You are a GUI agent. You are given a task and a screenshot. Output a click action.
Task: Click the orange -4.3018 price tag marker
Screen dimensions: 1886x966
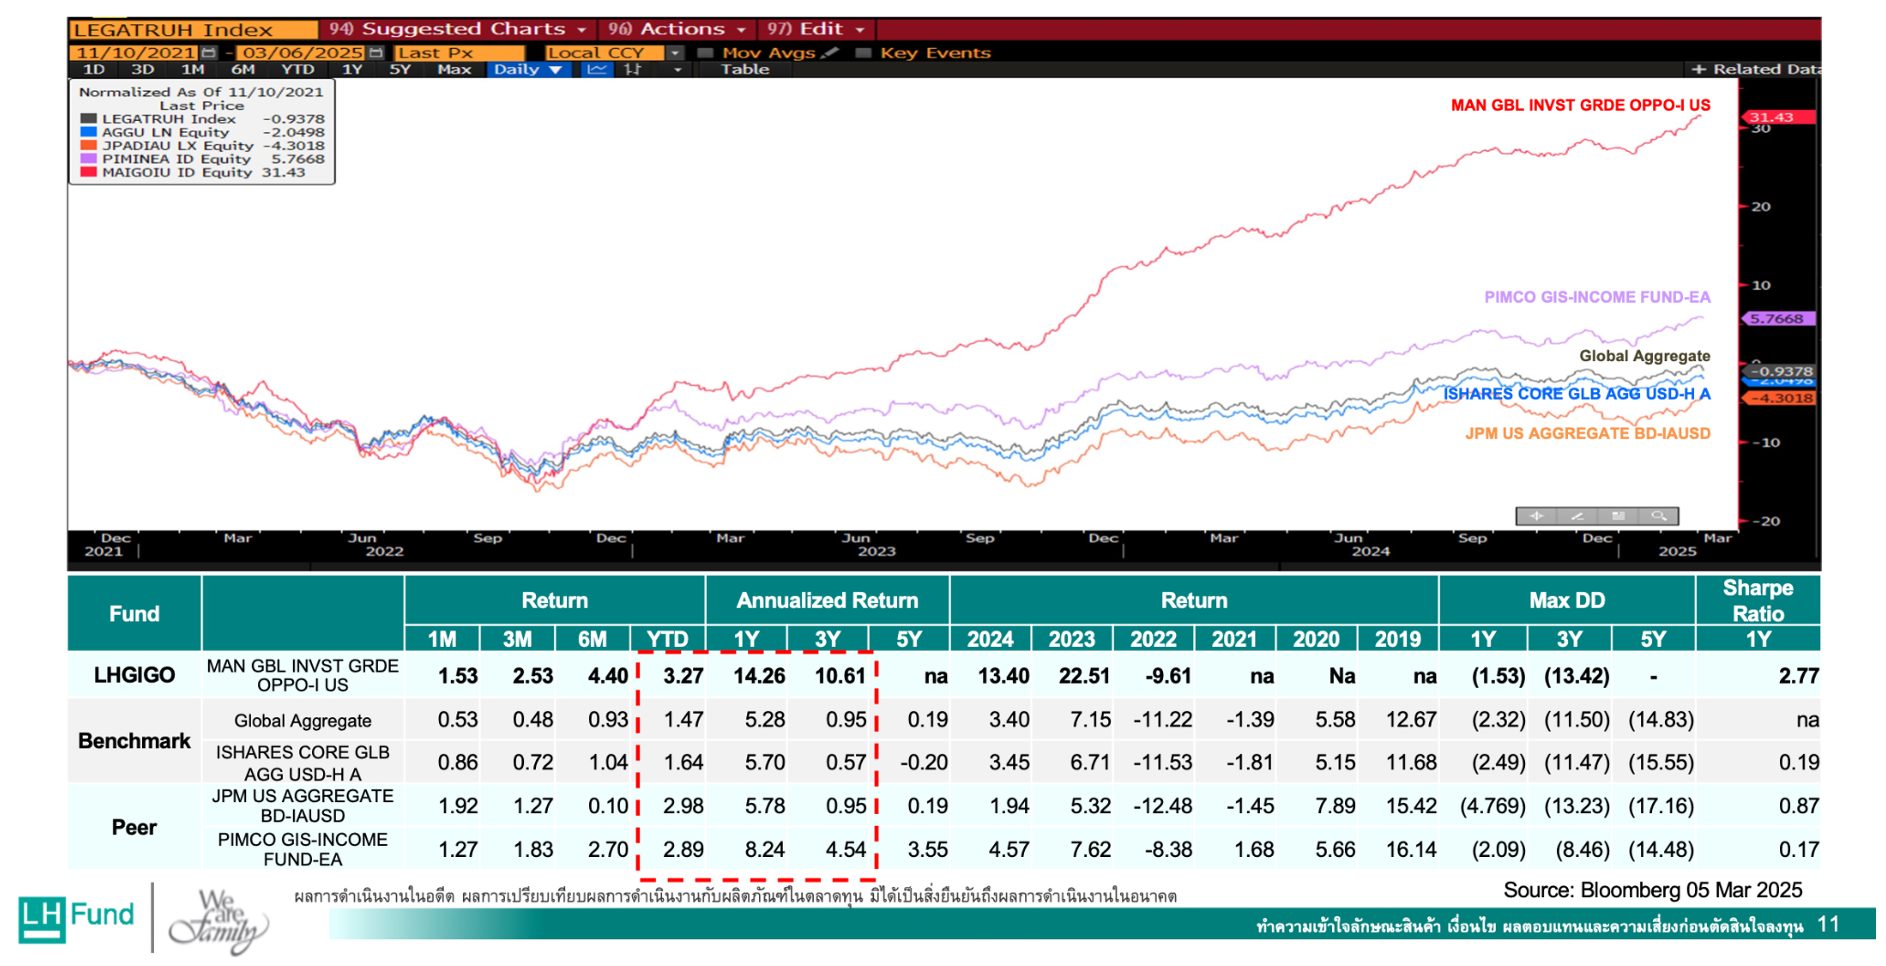(x=1778, y=398)
